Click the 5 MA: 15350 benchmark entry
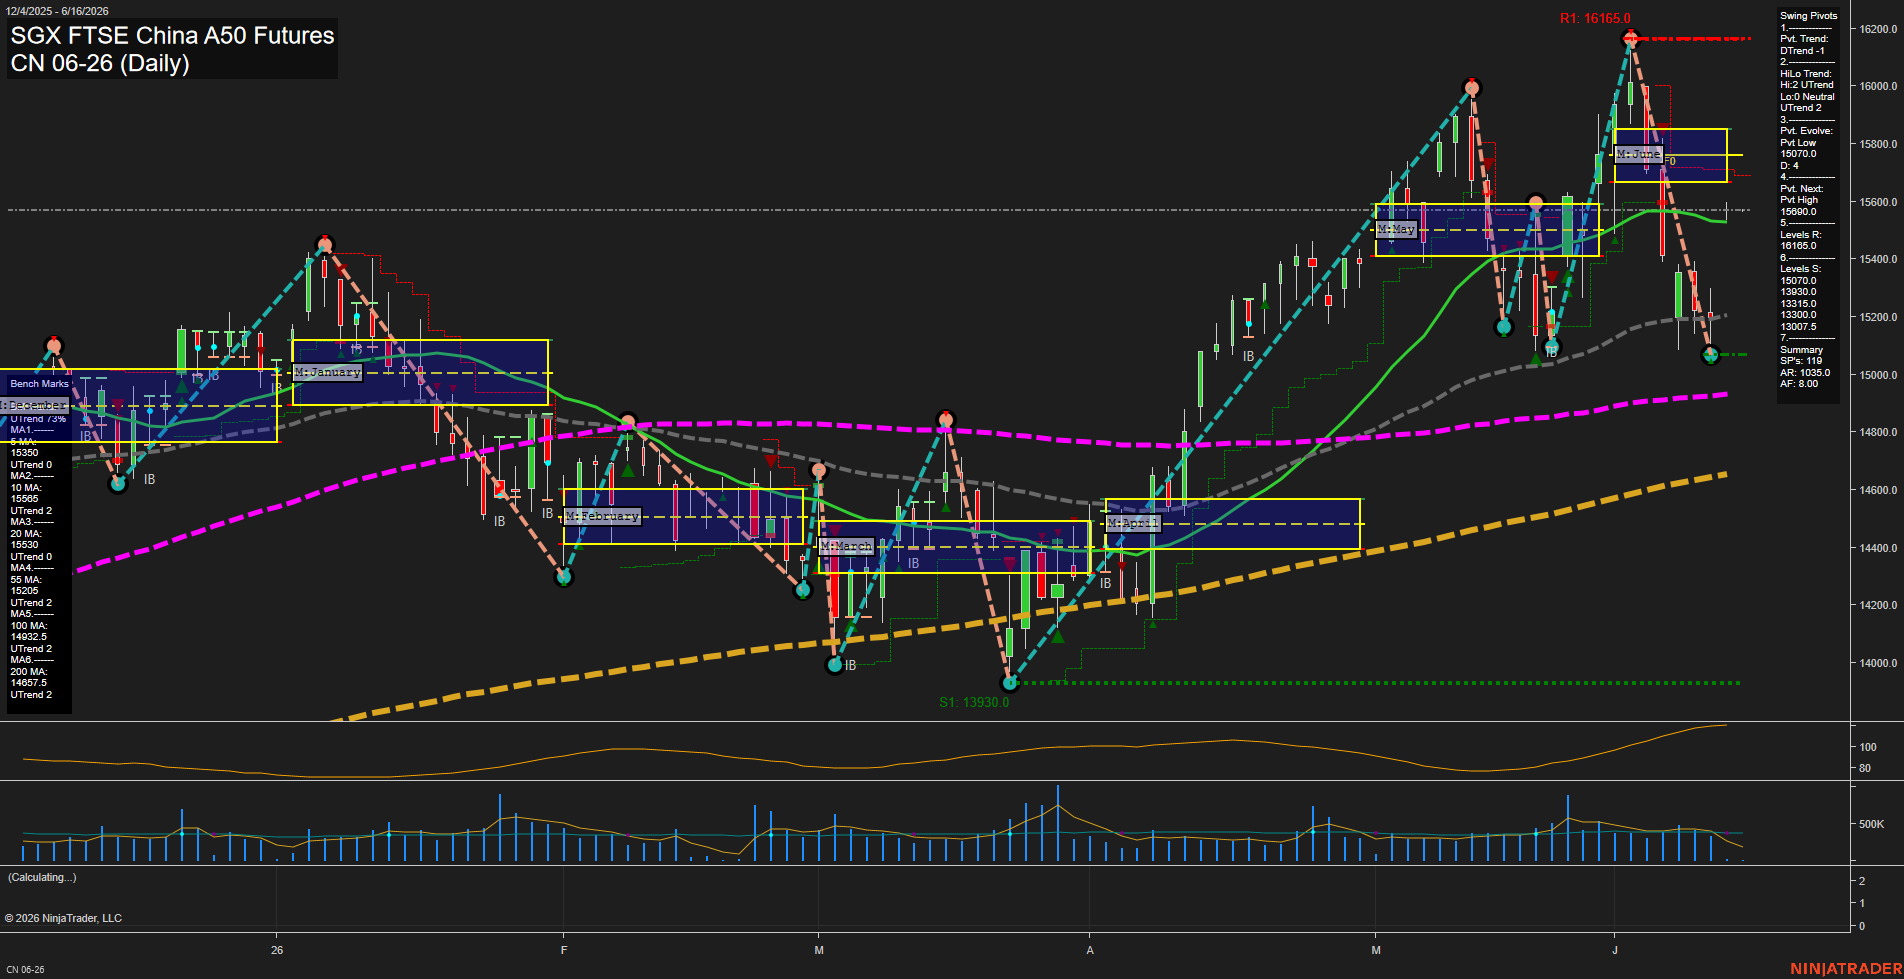Image resolution: width=1904 pixels, height=979 pixels. tap(25, 447)
